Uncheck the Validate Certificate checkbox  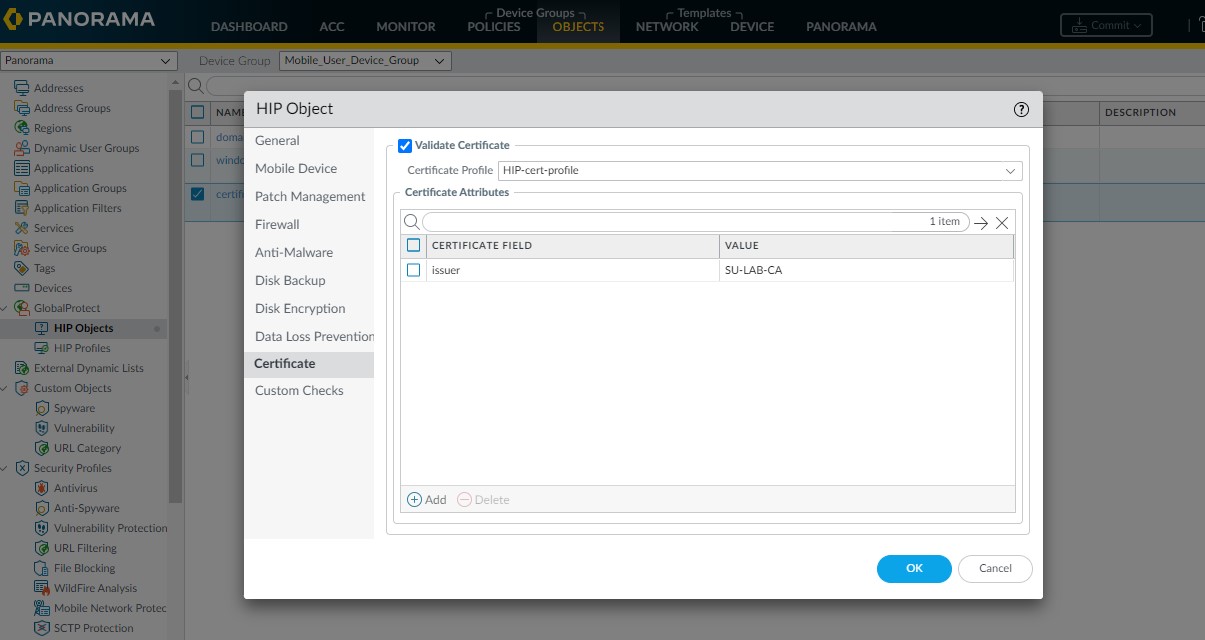point(405,146)
